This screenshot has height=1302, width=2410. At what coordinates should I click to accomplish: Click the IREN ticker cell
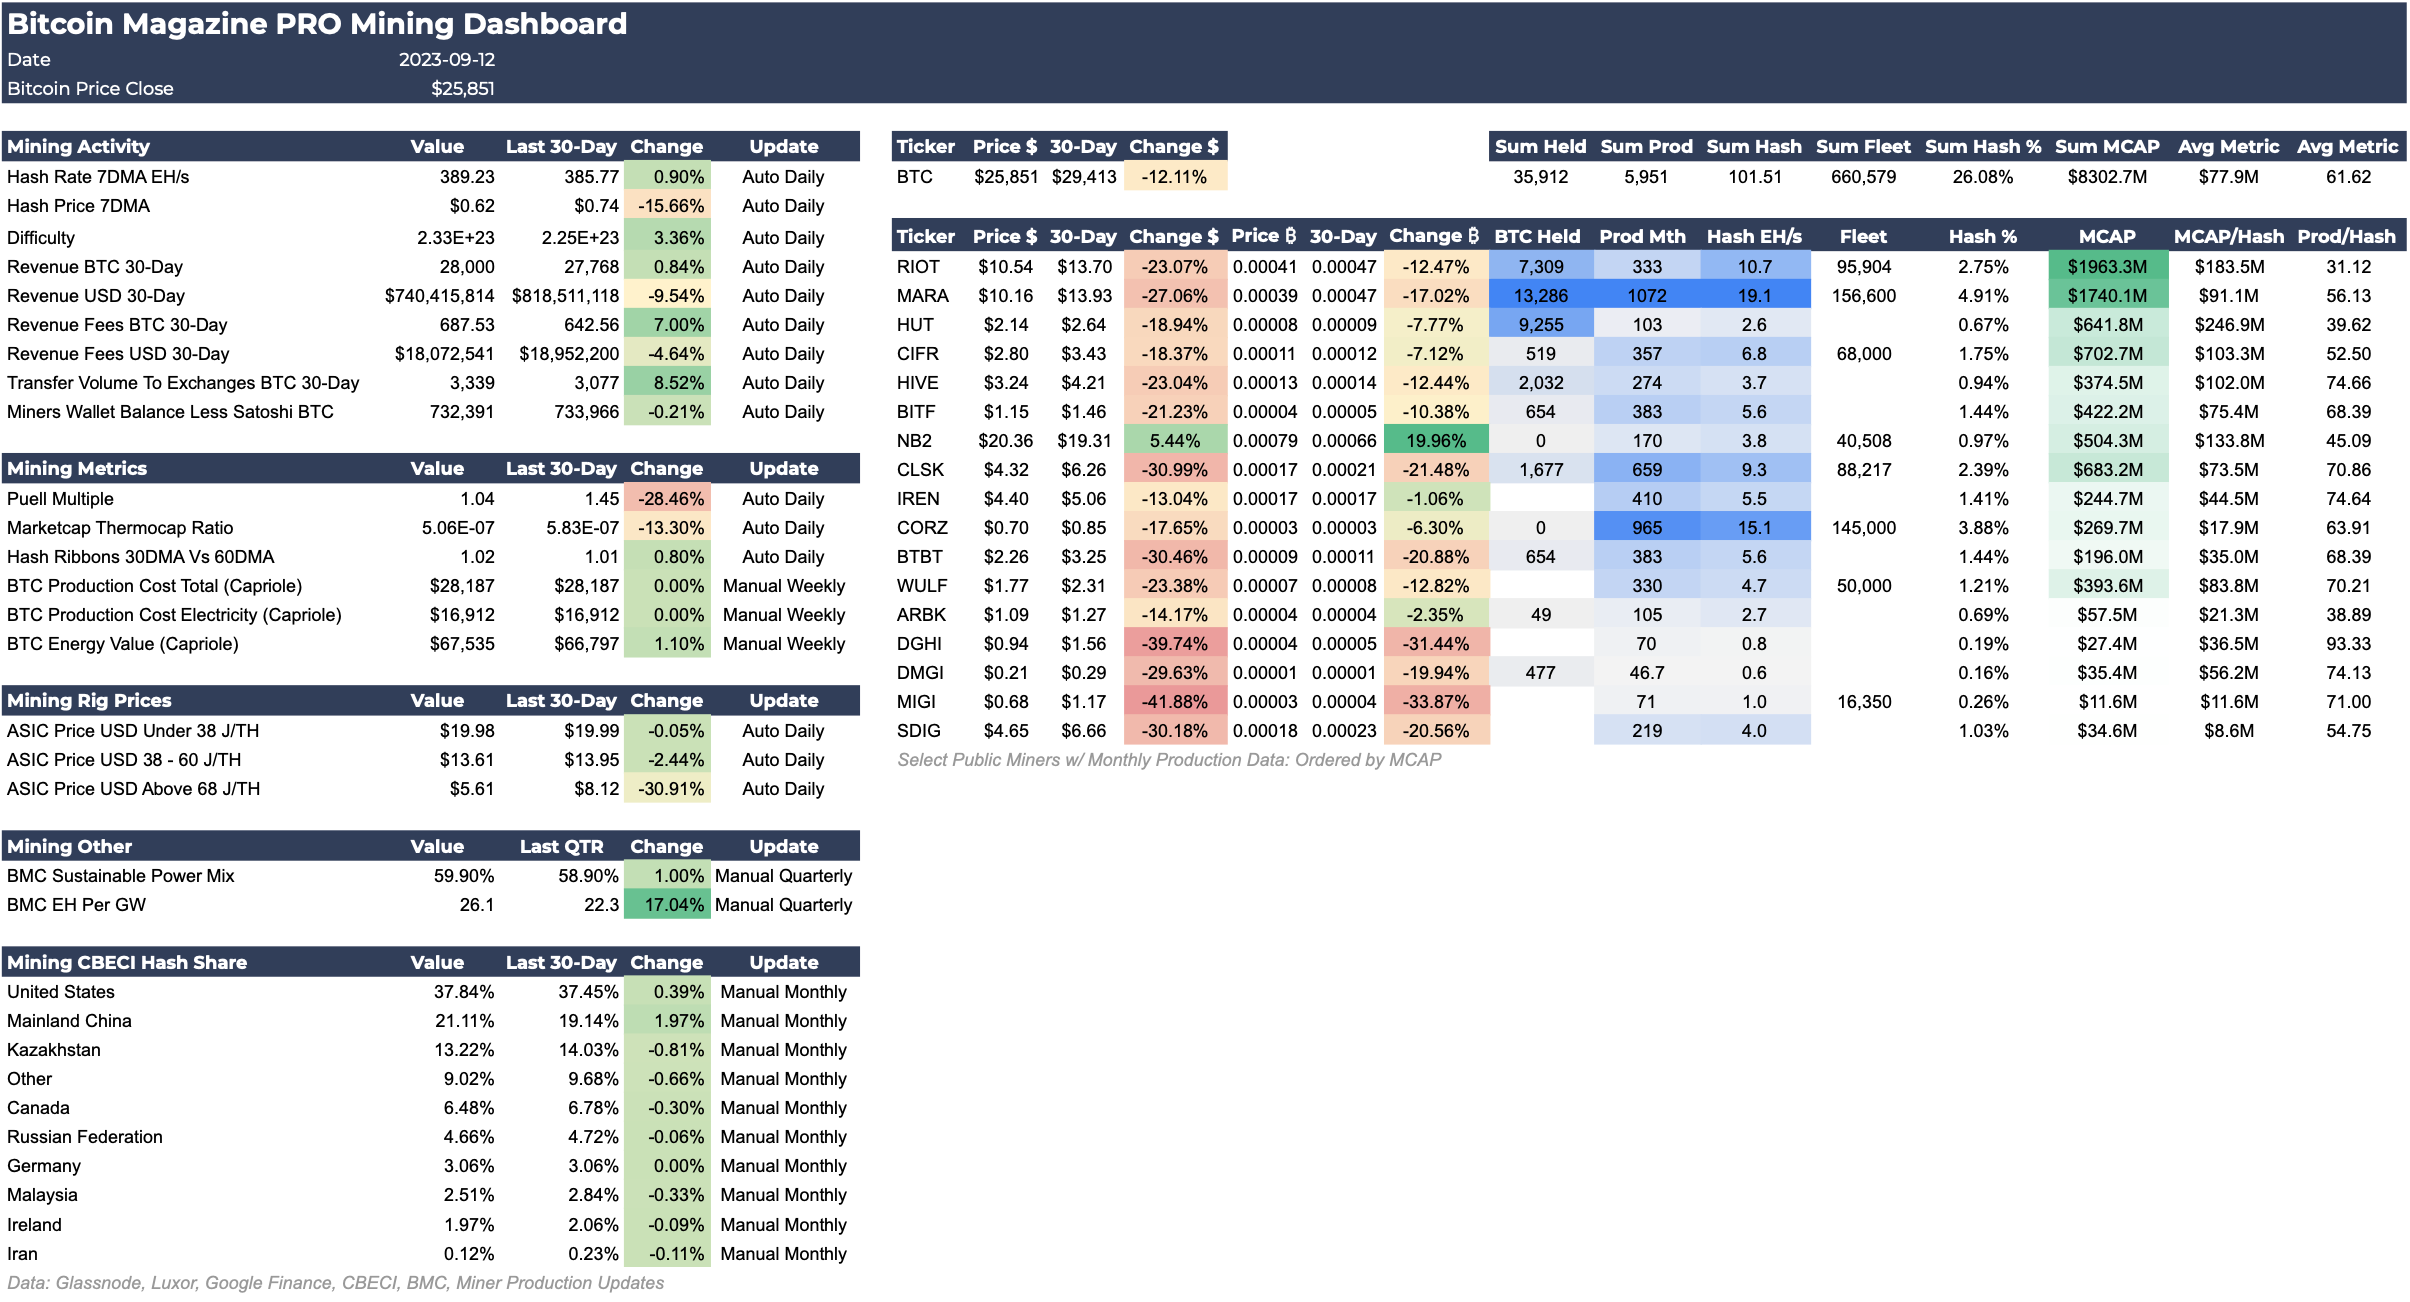(918, 499)
